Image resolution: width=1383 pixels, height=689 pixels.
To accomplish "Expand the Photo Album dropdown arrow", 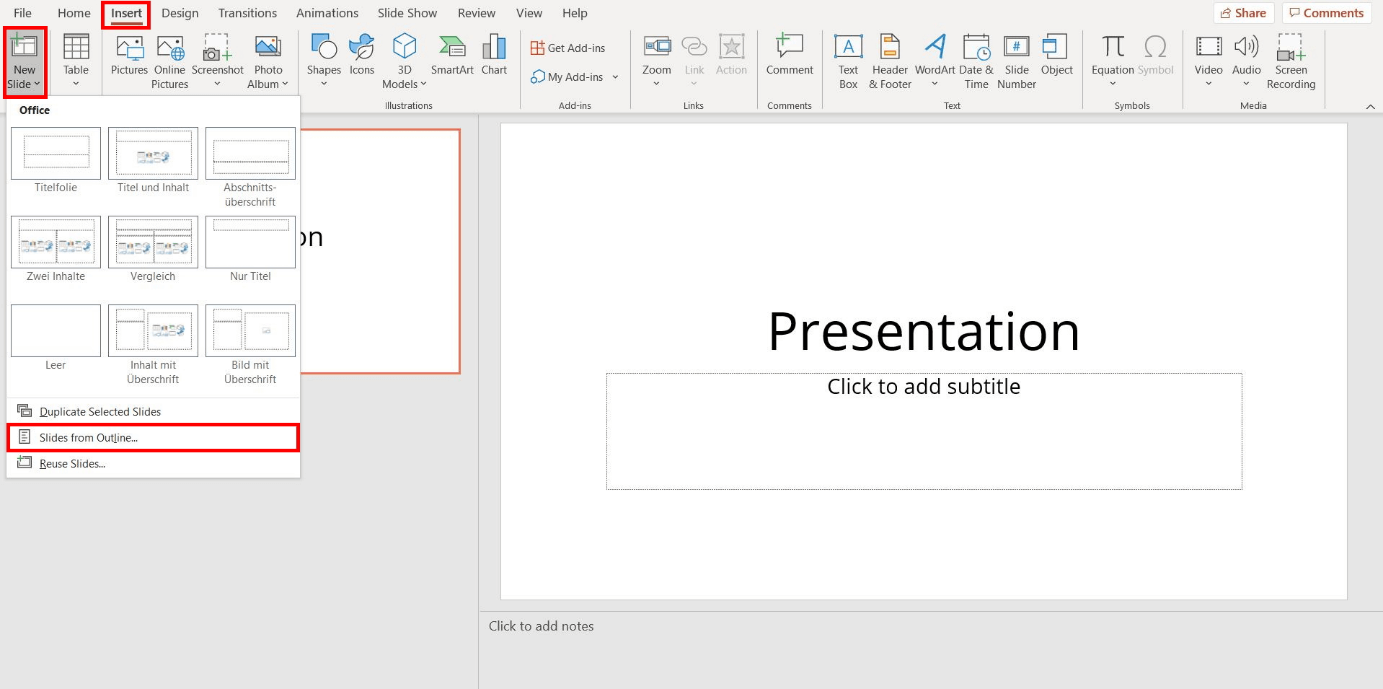I will [285, 85].
